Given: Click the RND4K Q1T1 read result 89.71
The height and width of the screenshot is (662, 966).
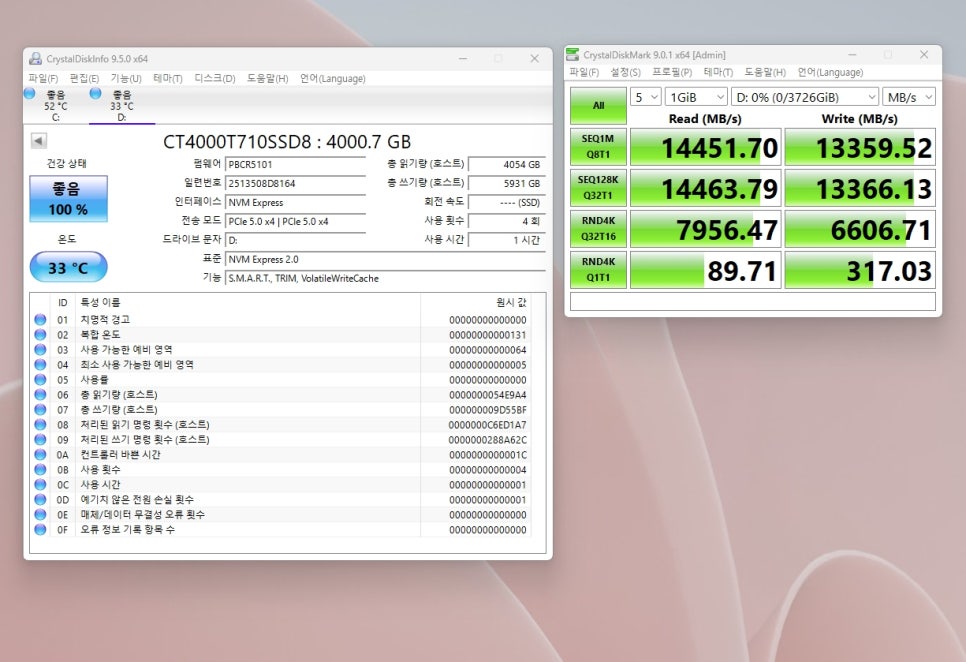Looking at the screenshot, I should [x=705, y=269].
